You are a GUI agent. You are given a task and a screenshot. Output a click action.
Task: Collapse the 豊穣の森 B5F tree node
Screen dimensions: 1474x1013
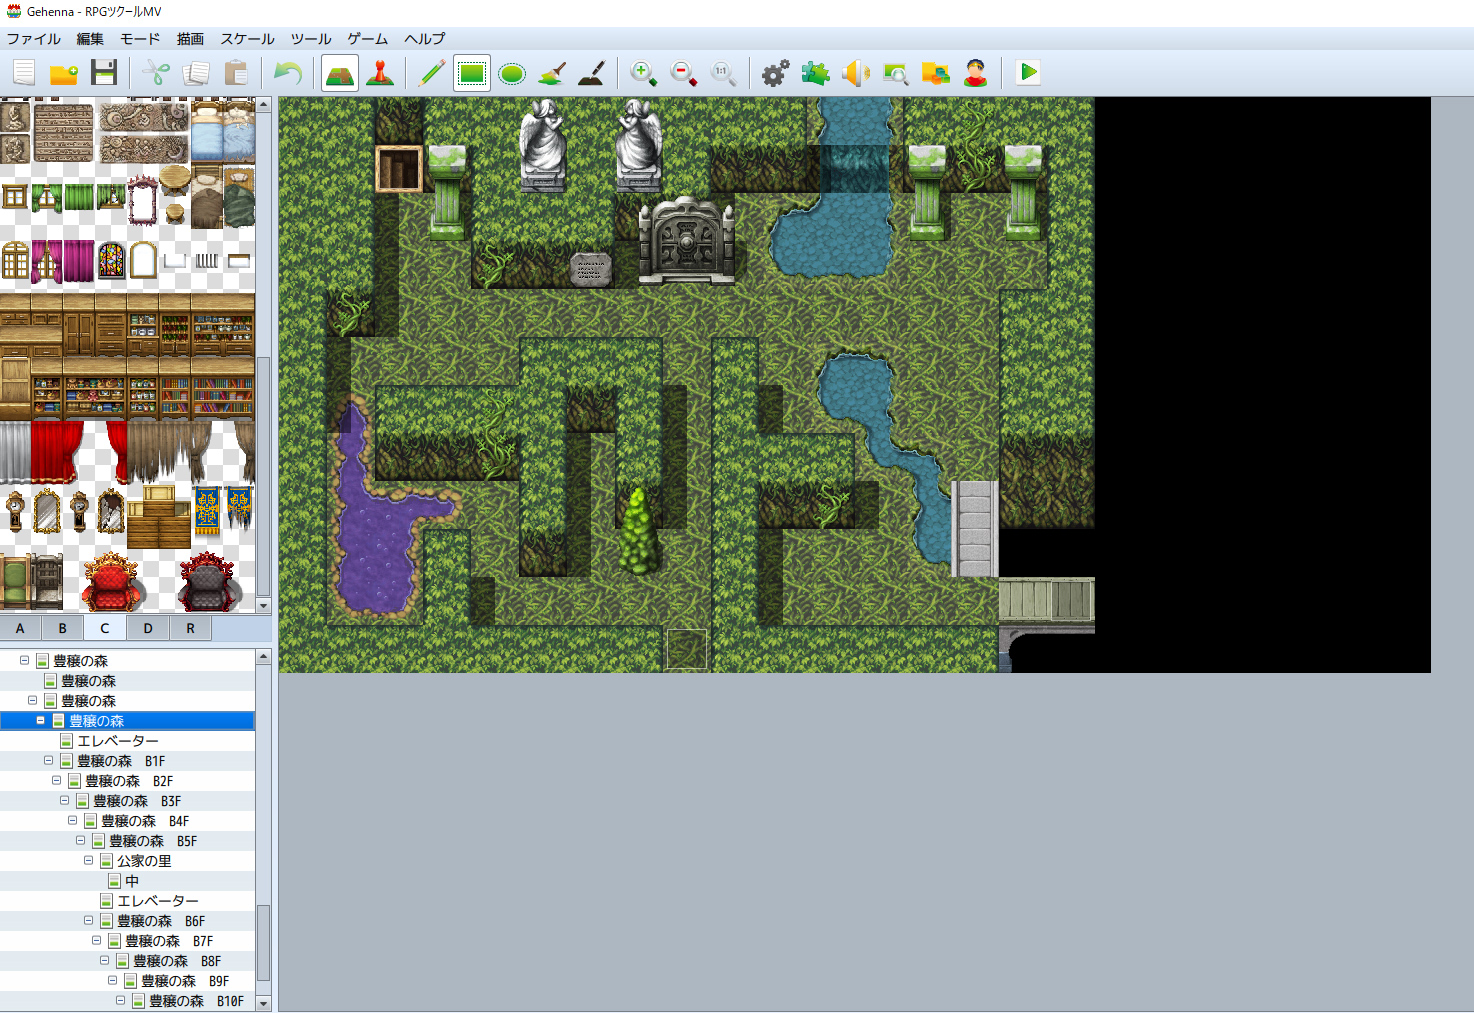80,840
